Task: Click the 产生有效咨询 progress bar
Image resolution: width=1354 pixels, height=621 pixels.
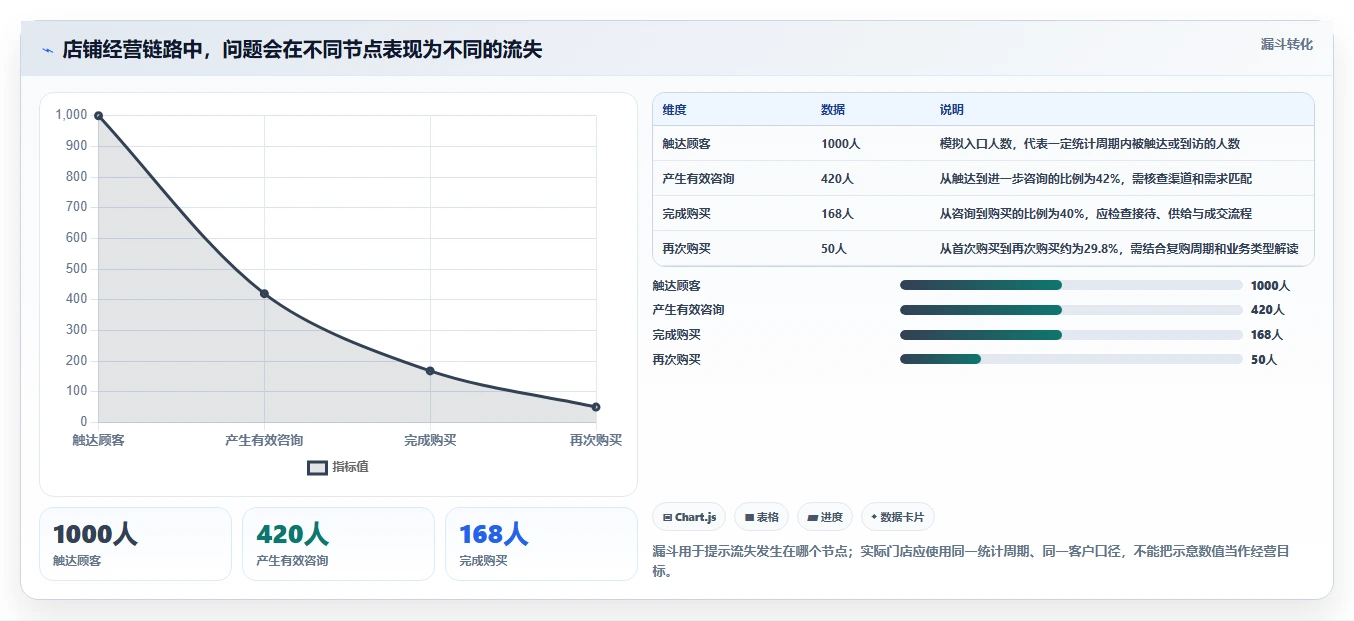Action: [x=1071, y=310]
